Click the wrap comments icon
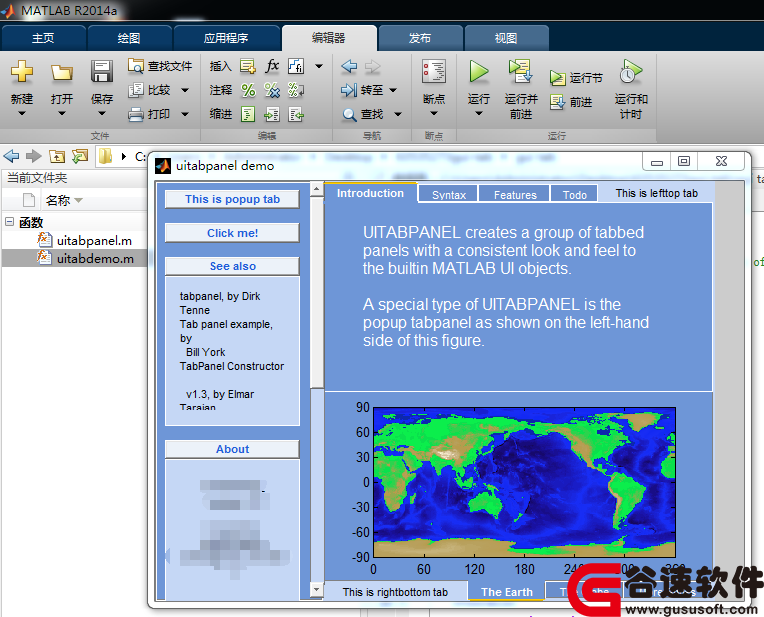Viewport: 764px width, 617px height. pos(296,90)
